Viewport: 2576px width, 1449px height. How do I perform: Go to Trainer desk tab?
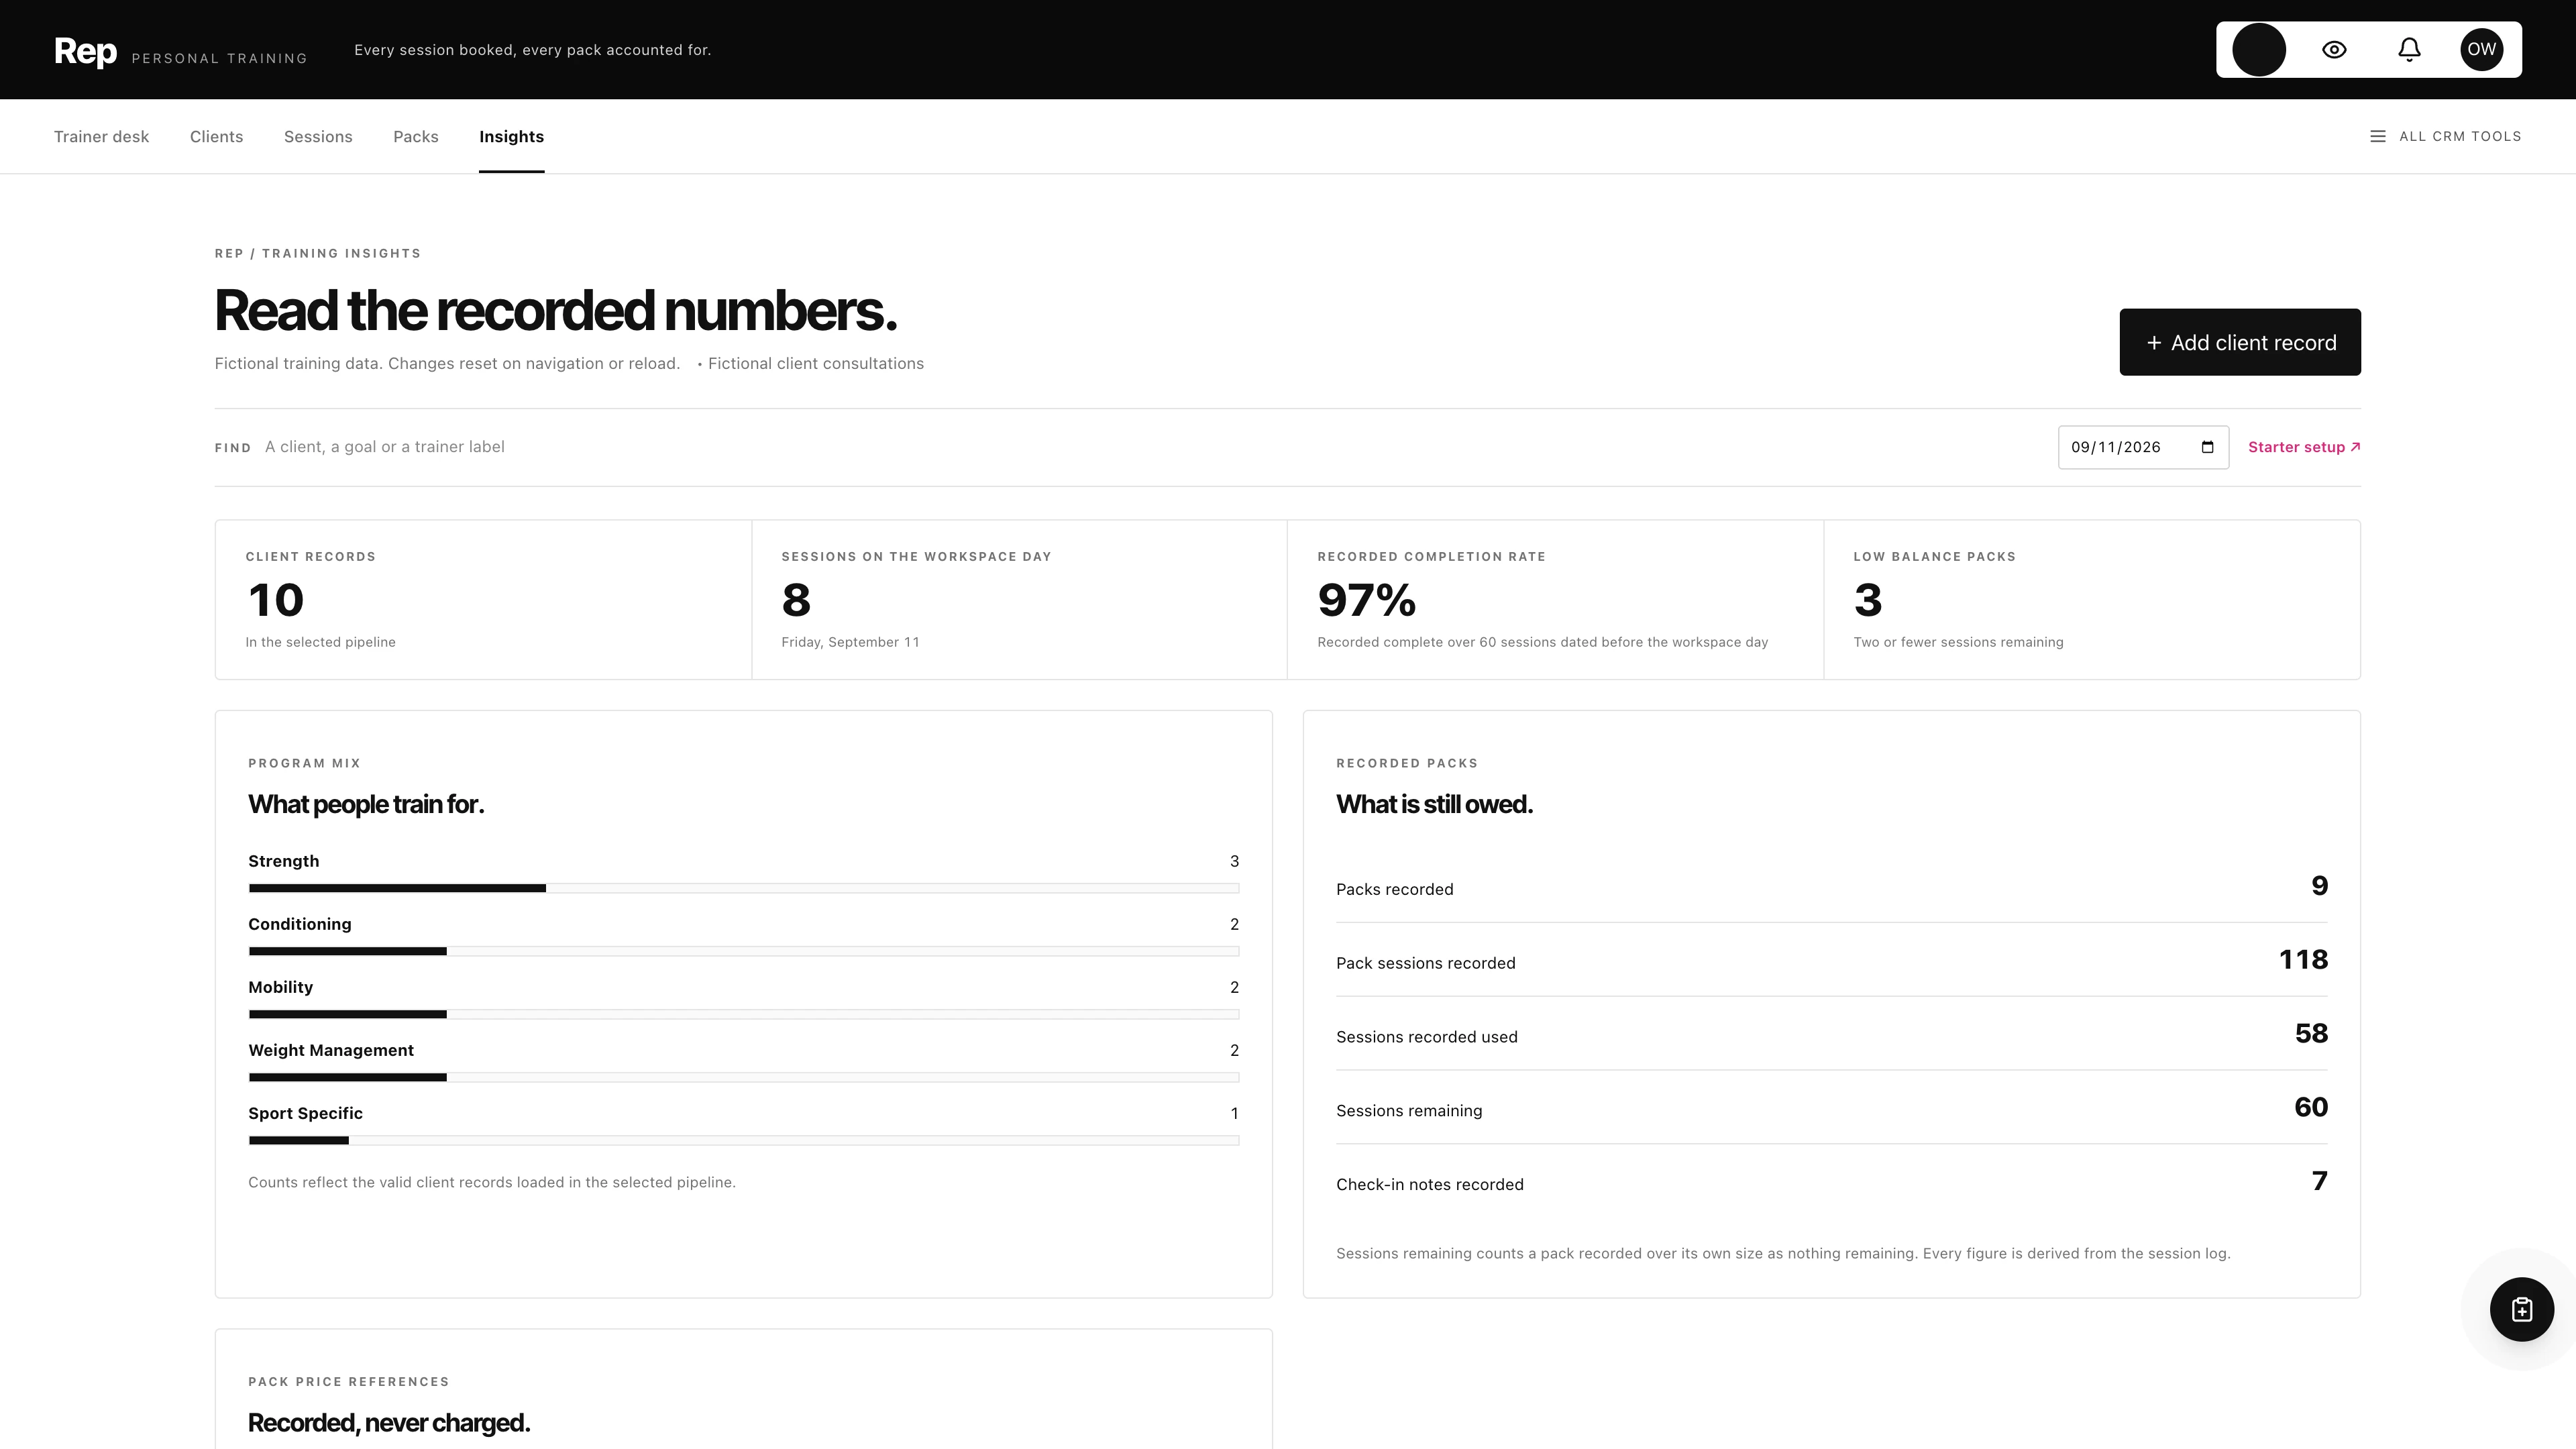[x=101, y=137]
